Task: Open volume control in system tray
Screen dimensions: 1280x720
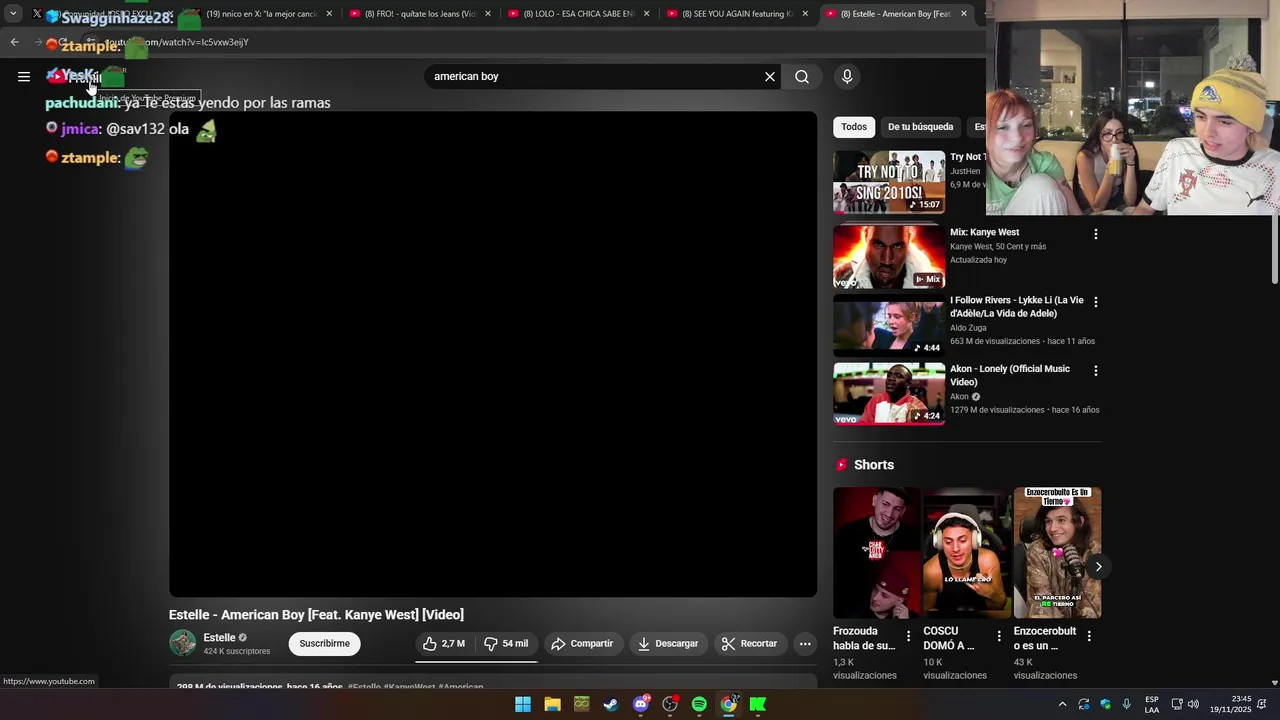Action: pos(1193,704)
